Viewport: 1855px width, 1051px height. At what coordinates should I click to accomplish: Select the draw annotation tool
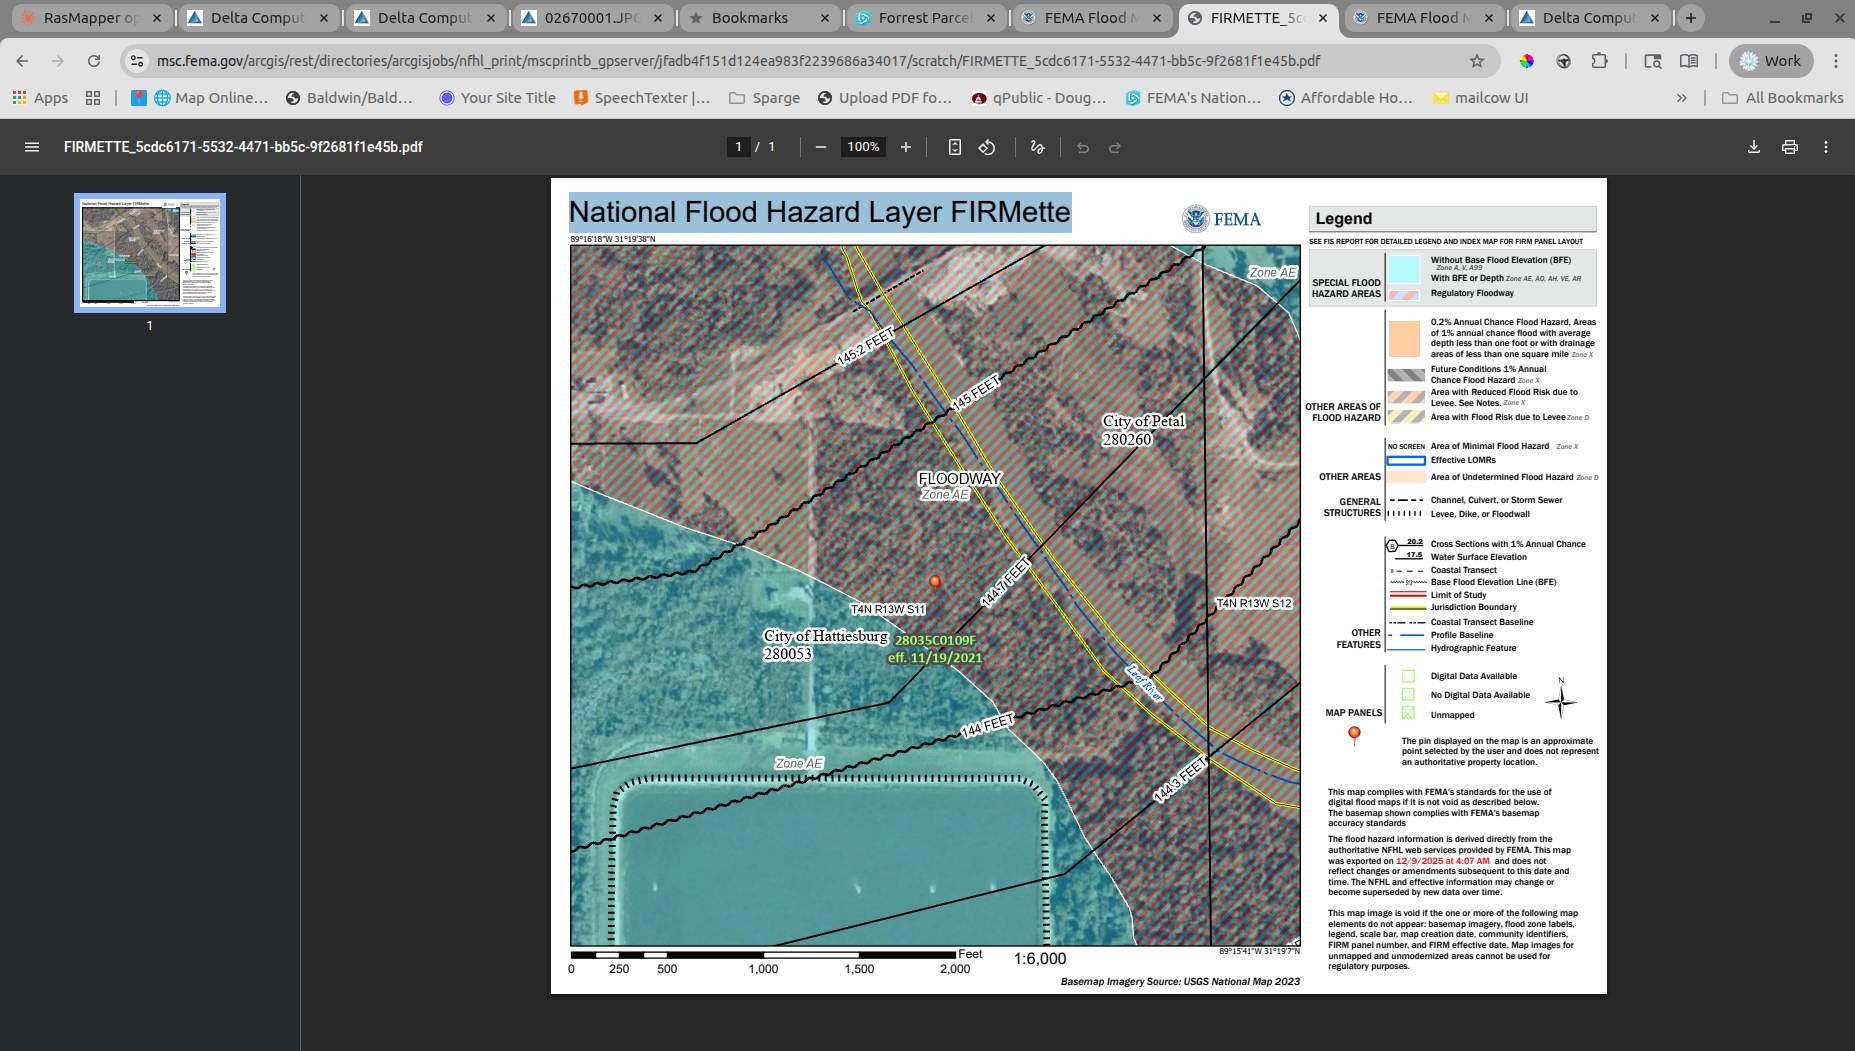point(1037,147)
